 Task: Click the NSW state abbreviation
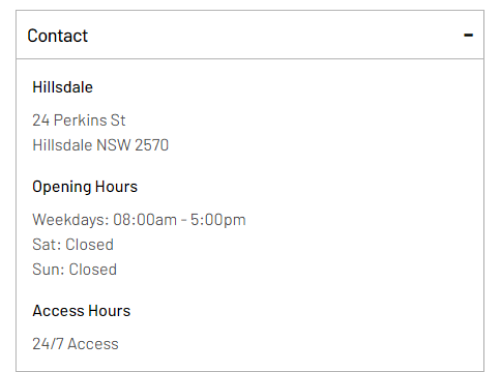tap(113, 145)
